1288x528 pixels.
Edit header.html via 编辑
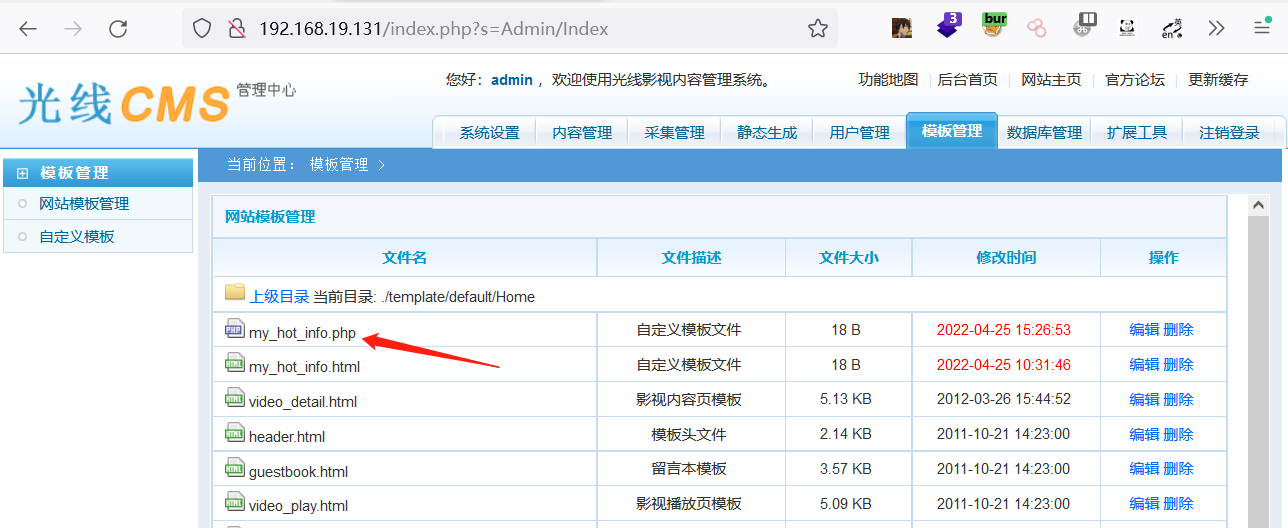click(x=1144, y=434)
